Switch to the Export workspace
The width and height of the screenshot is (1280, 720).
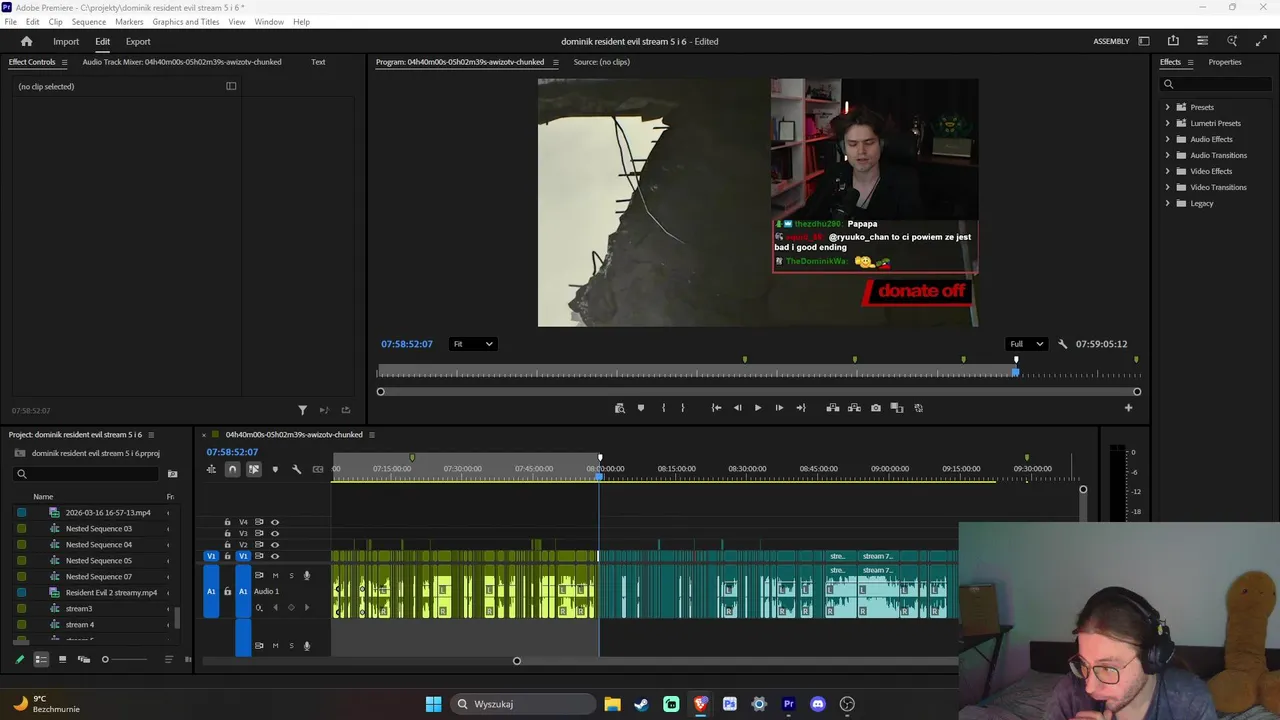(138, 41)
